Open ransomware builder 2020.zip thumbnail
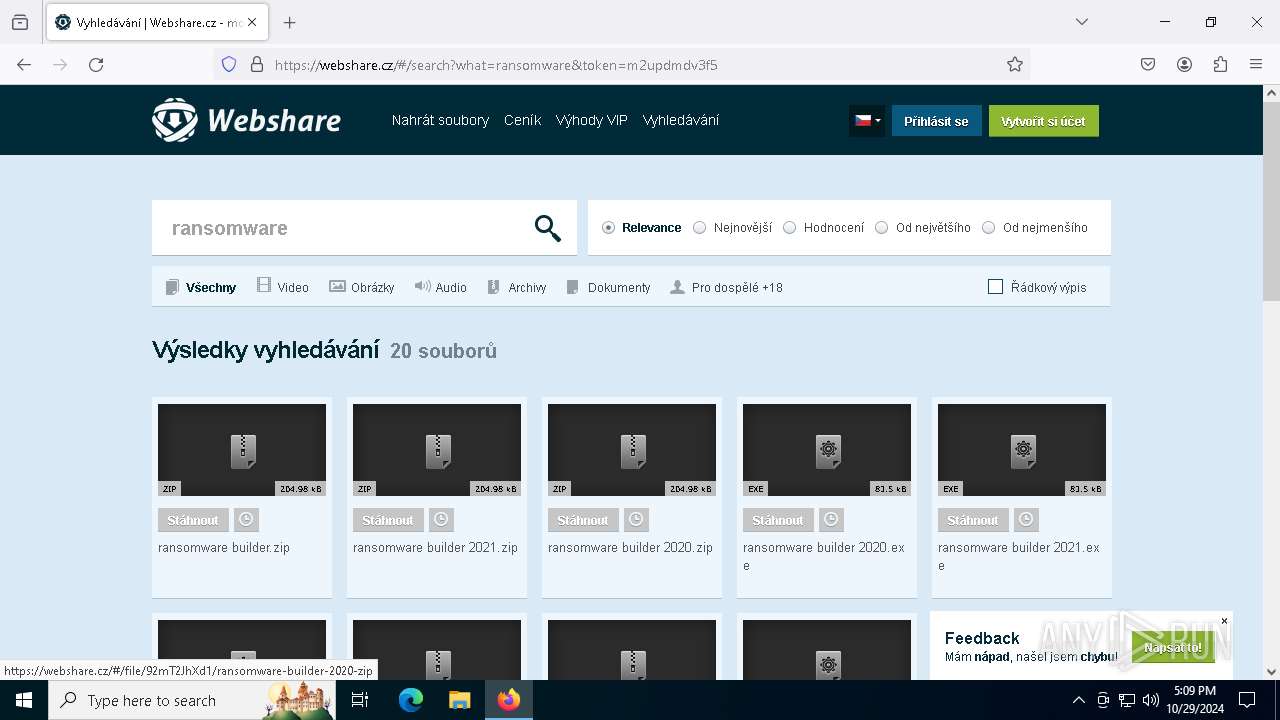 click(x=632, y=450)
